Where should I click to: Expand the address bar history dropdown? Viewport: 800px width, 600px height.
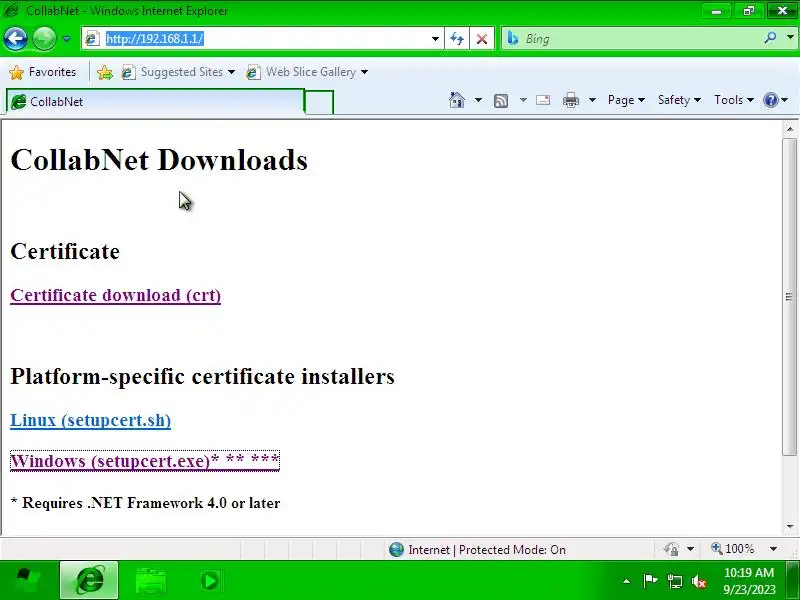435,39
